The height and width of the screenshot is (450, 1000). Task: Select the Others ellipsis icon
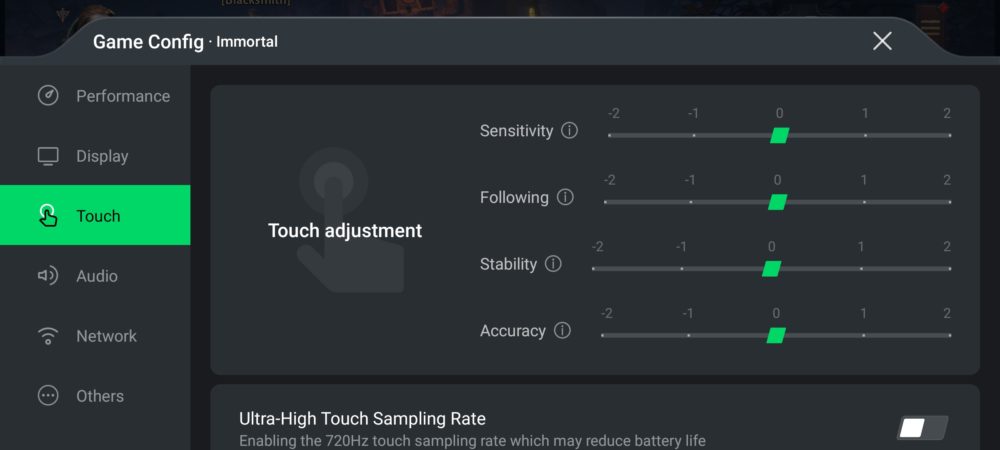(48, 396)
